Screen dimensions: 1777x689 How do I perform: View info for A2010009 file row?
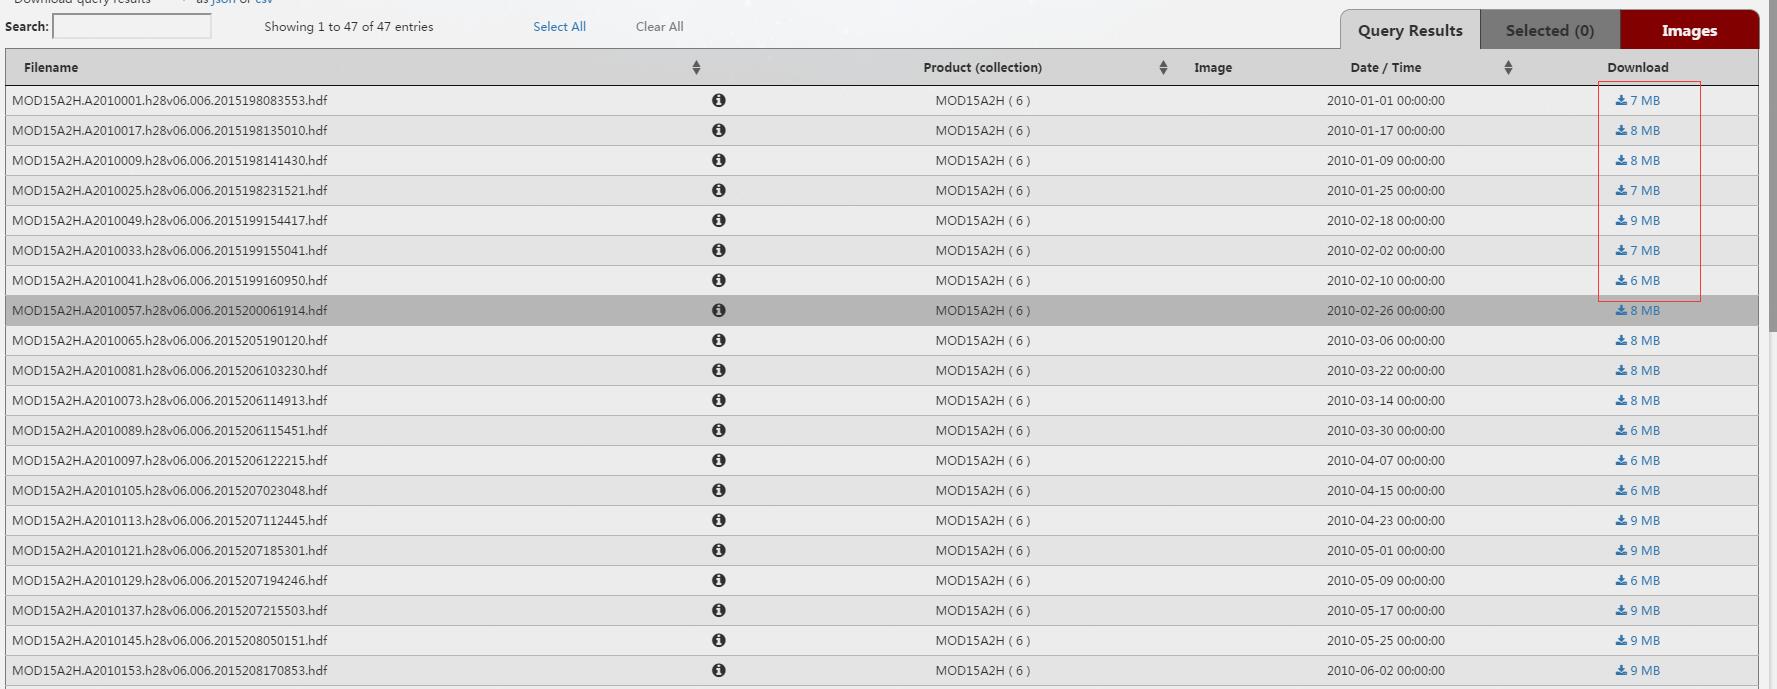point(718,160)
